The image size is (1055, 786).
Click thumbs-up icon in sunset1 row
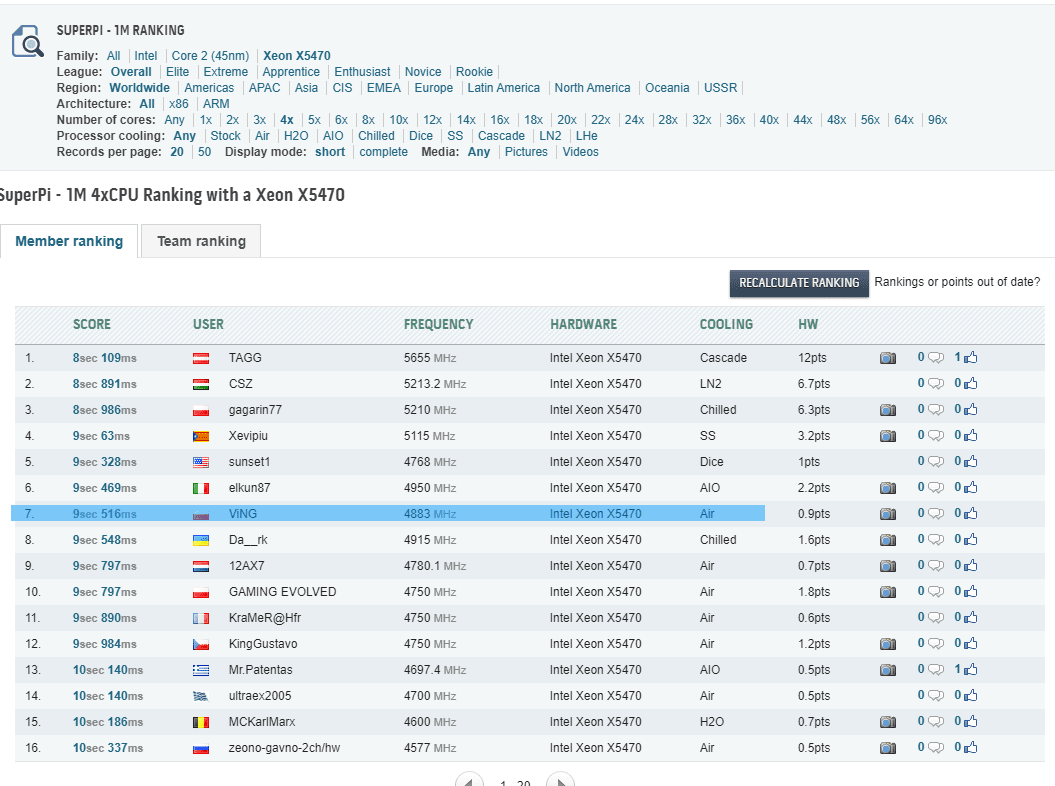970,462
